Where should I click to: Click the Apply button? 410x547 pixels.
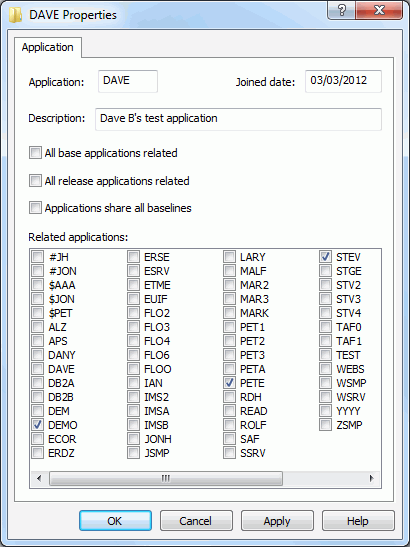[x=277, y=521]
